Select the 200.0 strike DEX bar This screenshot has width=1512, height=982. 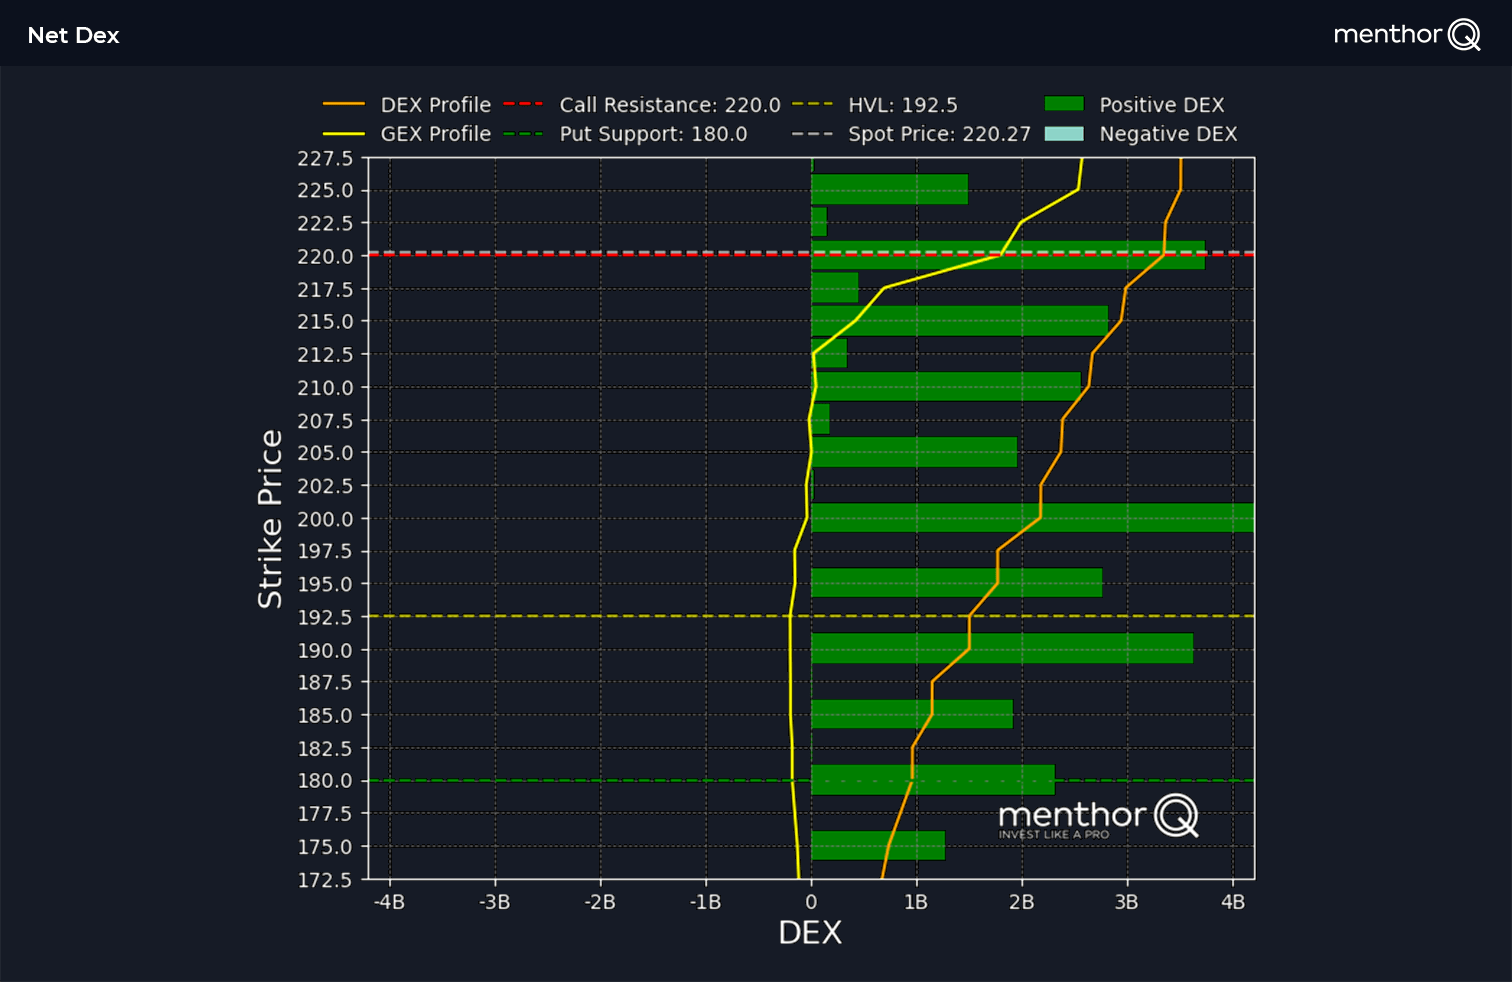pos(1033,518)
